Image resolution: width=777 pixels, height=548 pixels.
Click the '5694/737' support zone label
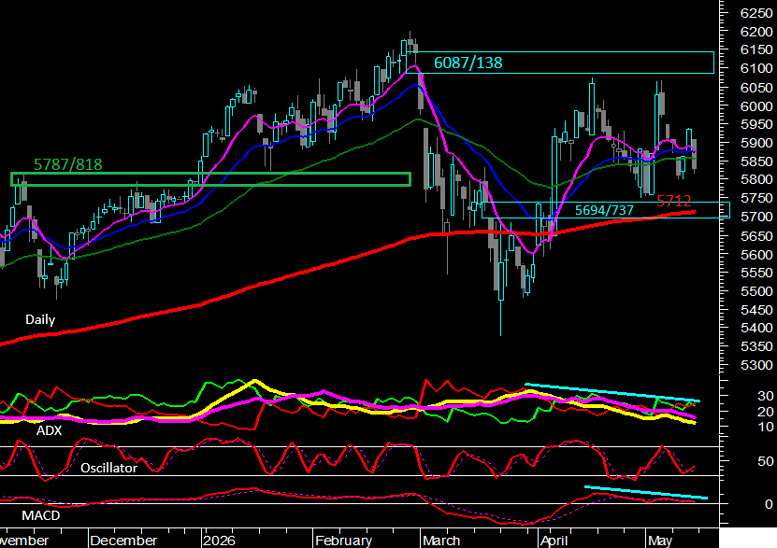604,210
